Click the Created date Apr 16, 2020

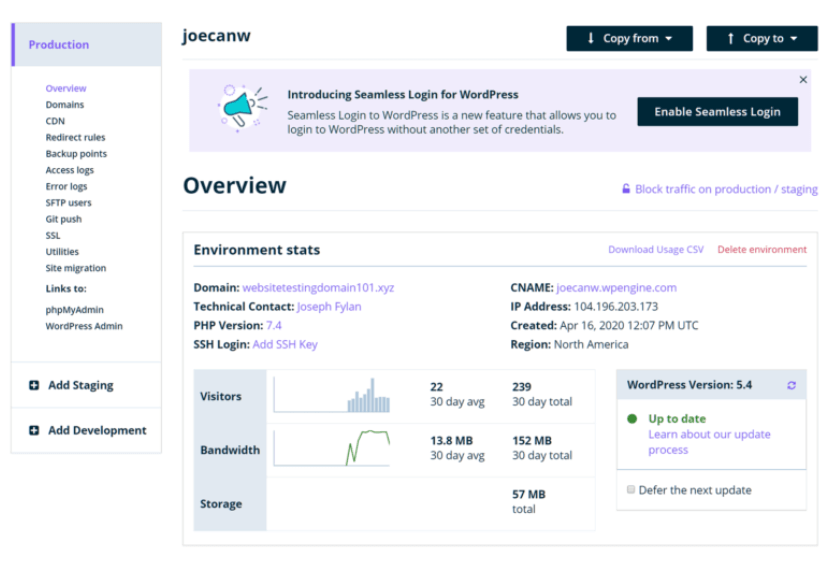point(629,325)
